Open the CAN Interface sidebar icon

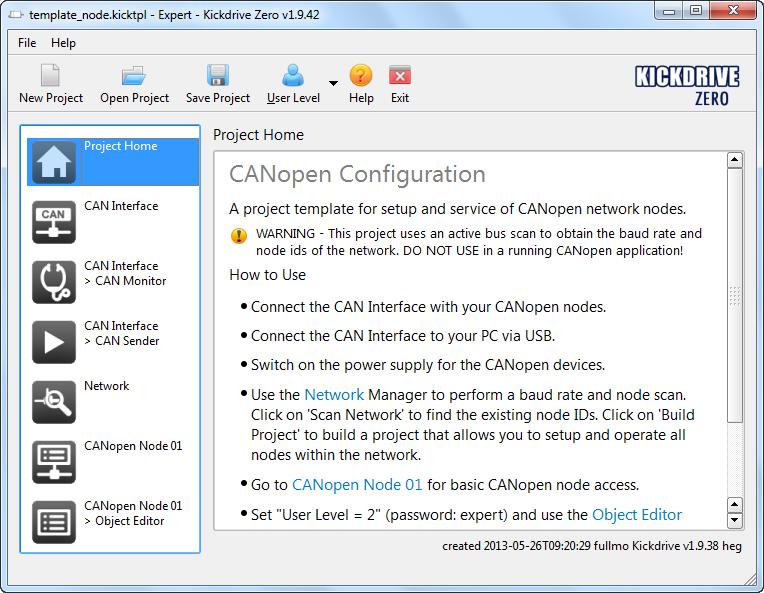pyautogui.click(x=54, y=222)
